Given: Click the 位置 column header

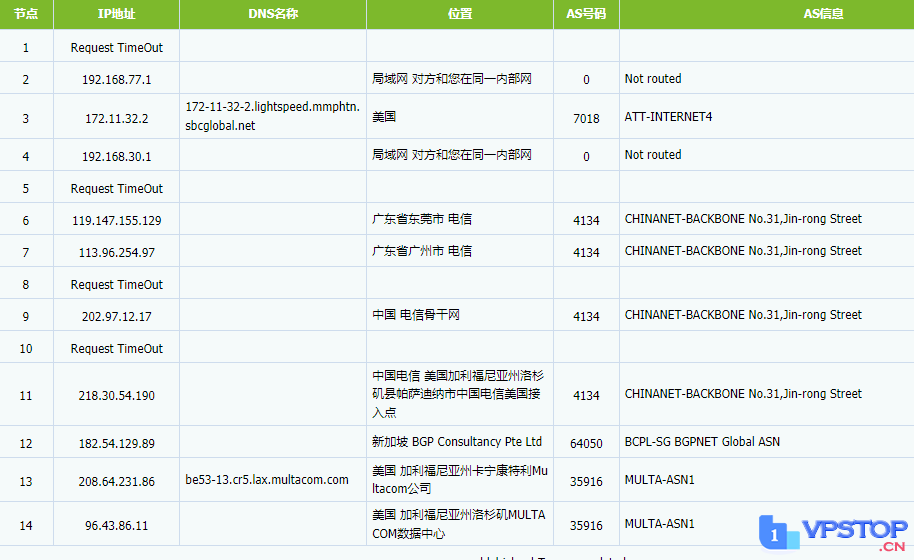Looking at the screenshot, I should click(460, 13).
